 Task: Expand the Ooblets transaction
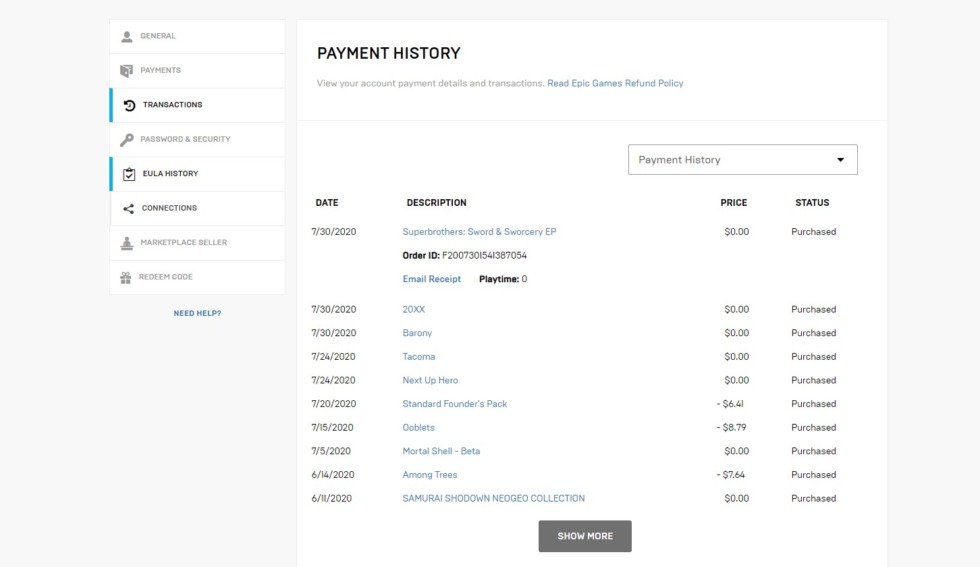418,428
